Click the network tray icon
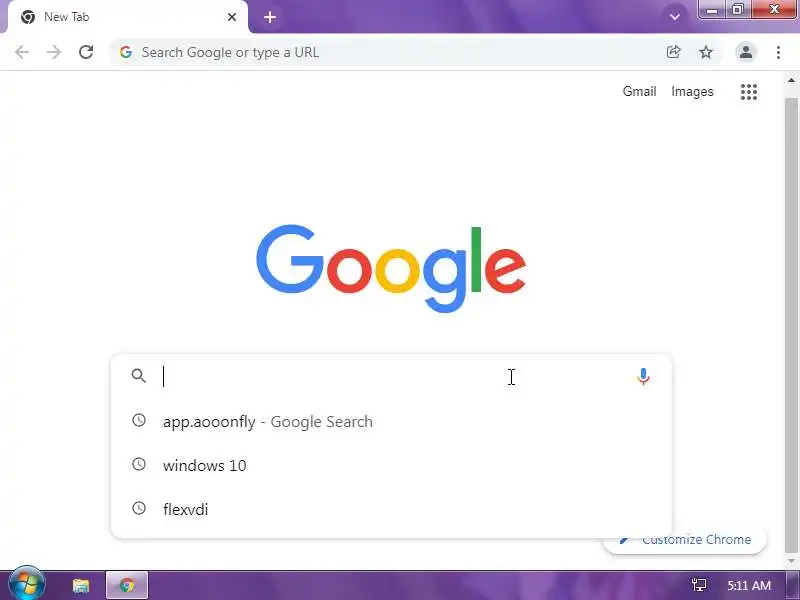800x600 pixels. (699, 585)
